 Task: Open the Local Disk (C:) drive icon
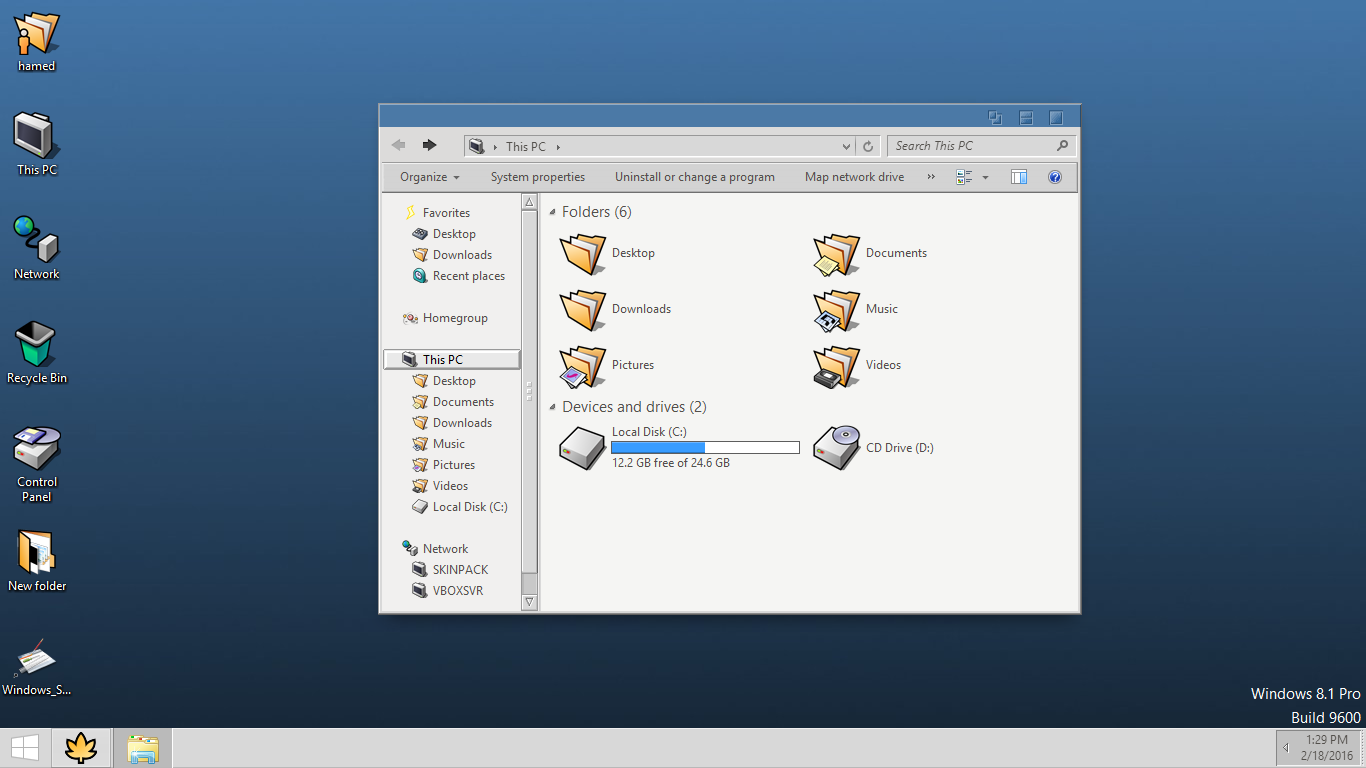coord(582,447)
